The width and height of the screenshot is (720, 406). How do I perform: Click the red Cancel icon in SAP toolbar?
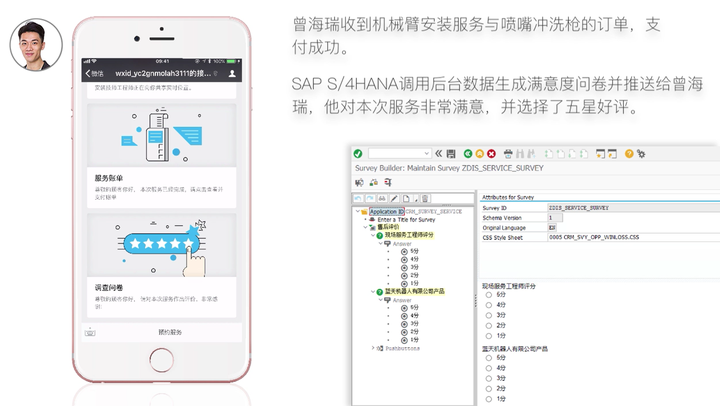491,153
